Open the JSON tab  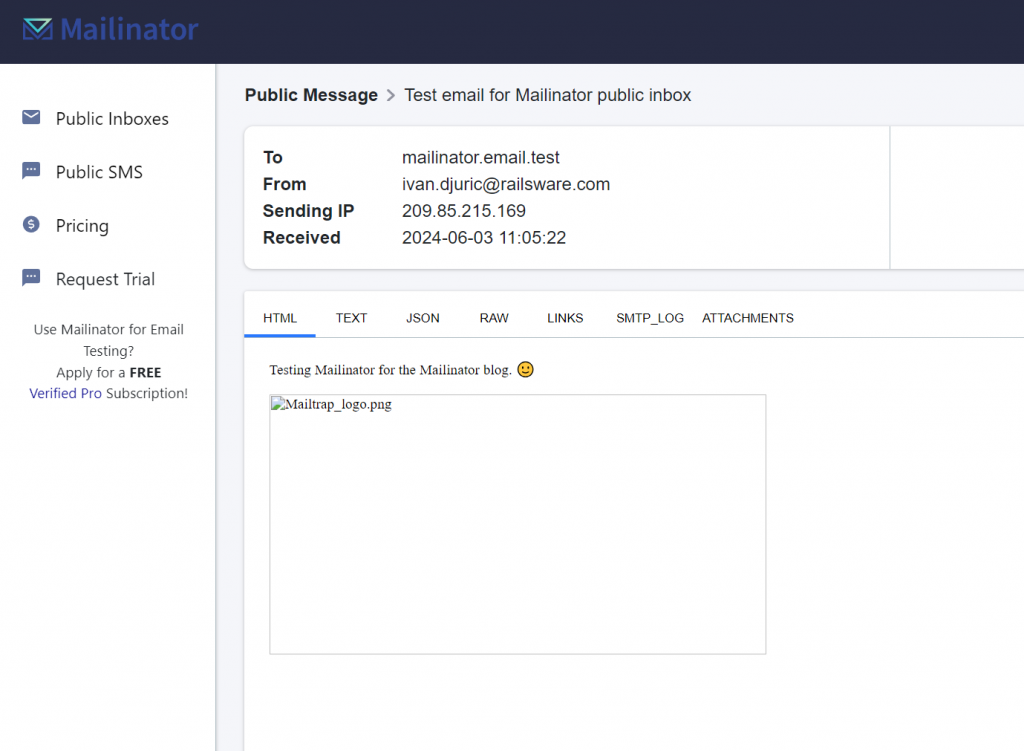(422, 317)
